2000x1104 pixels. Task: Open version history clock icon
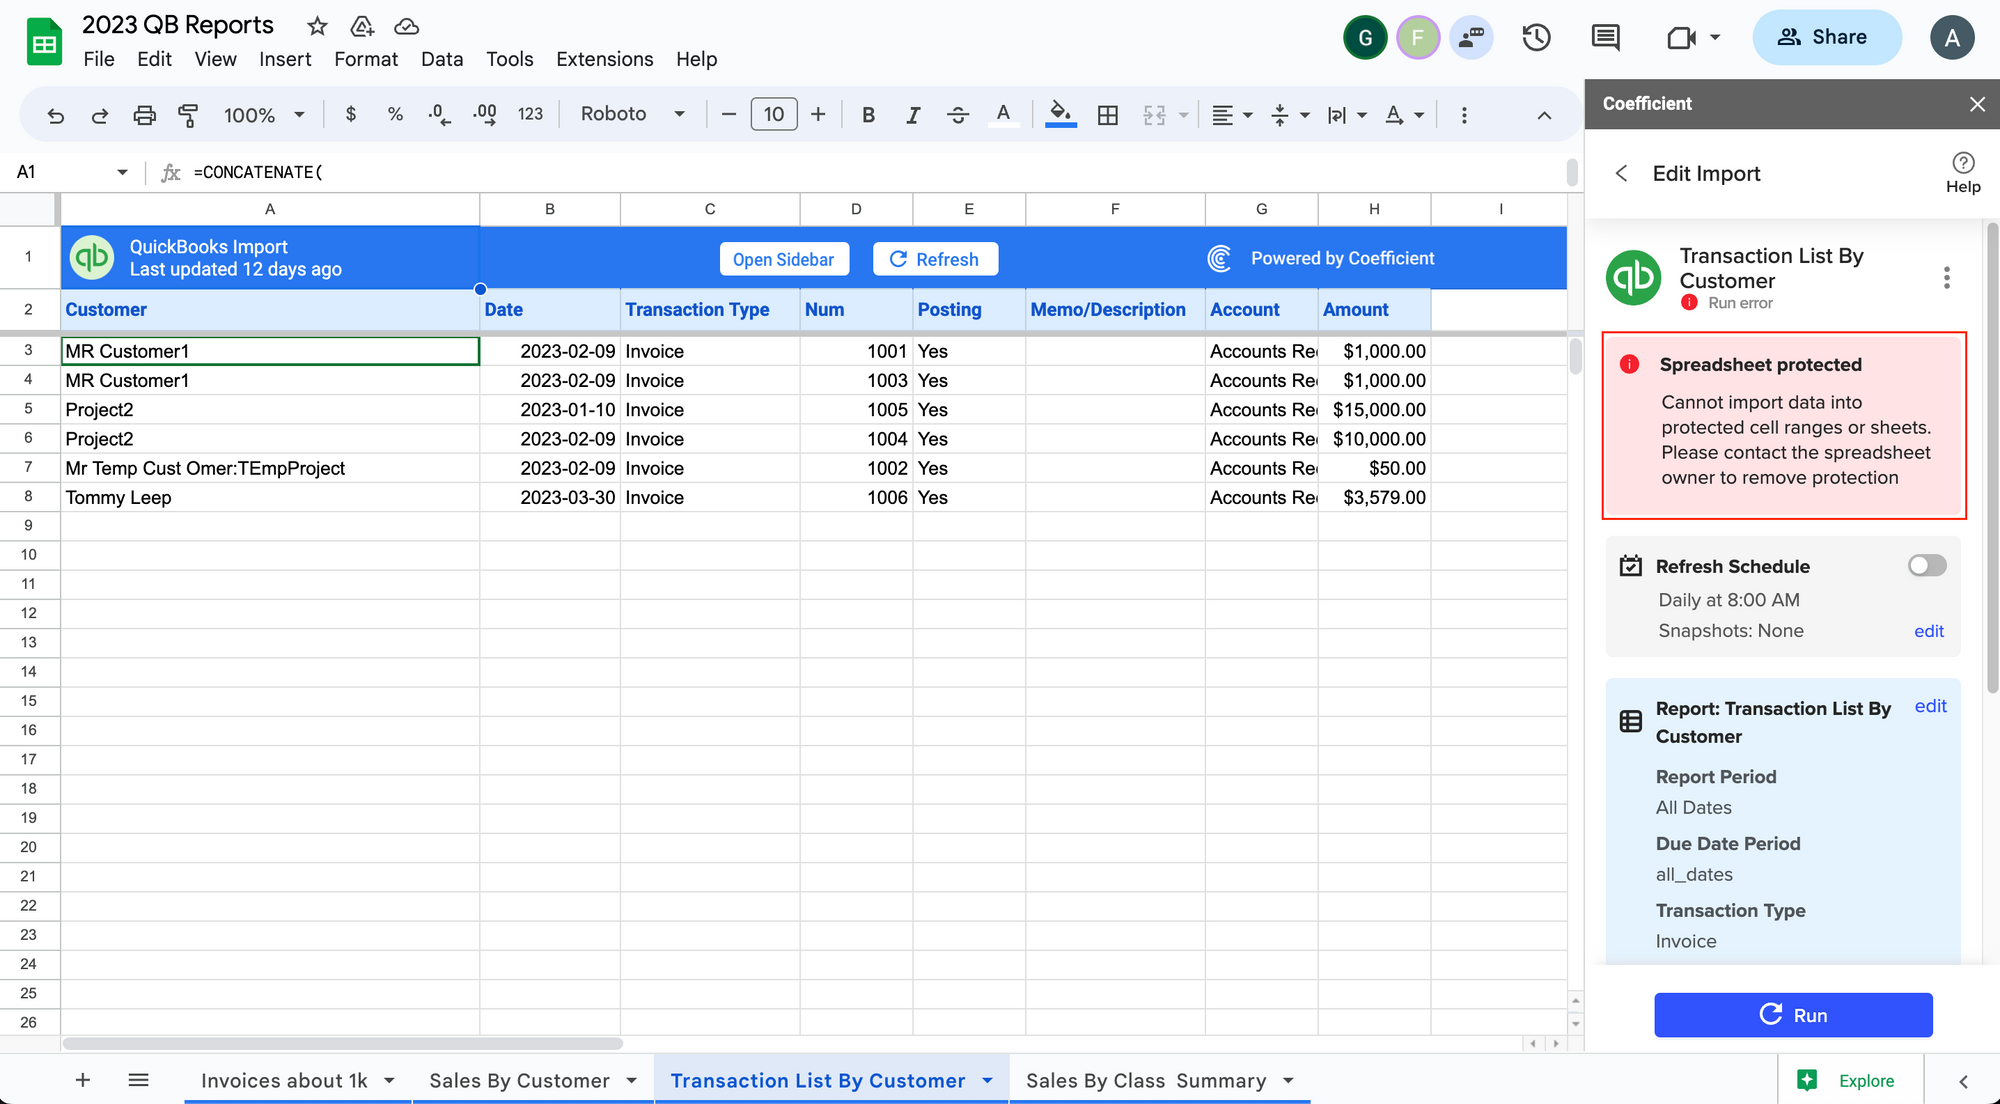1536,38
